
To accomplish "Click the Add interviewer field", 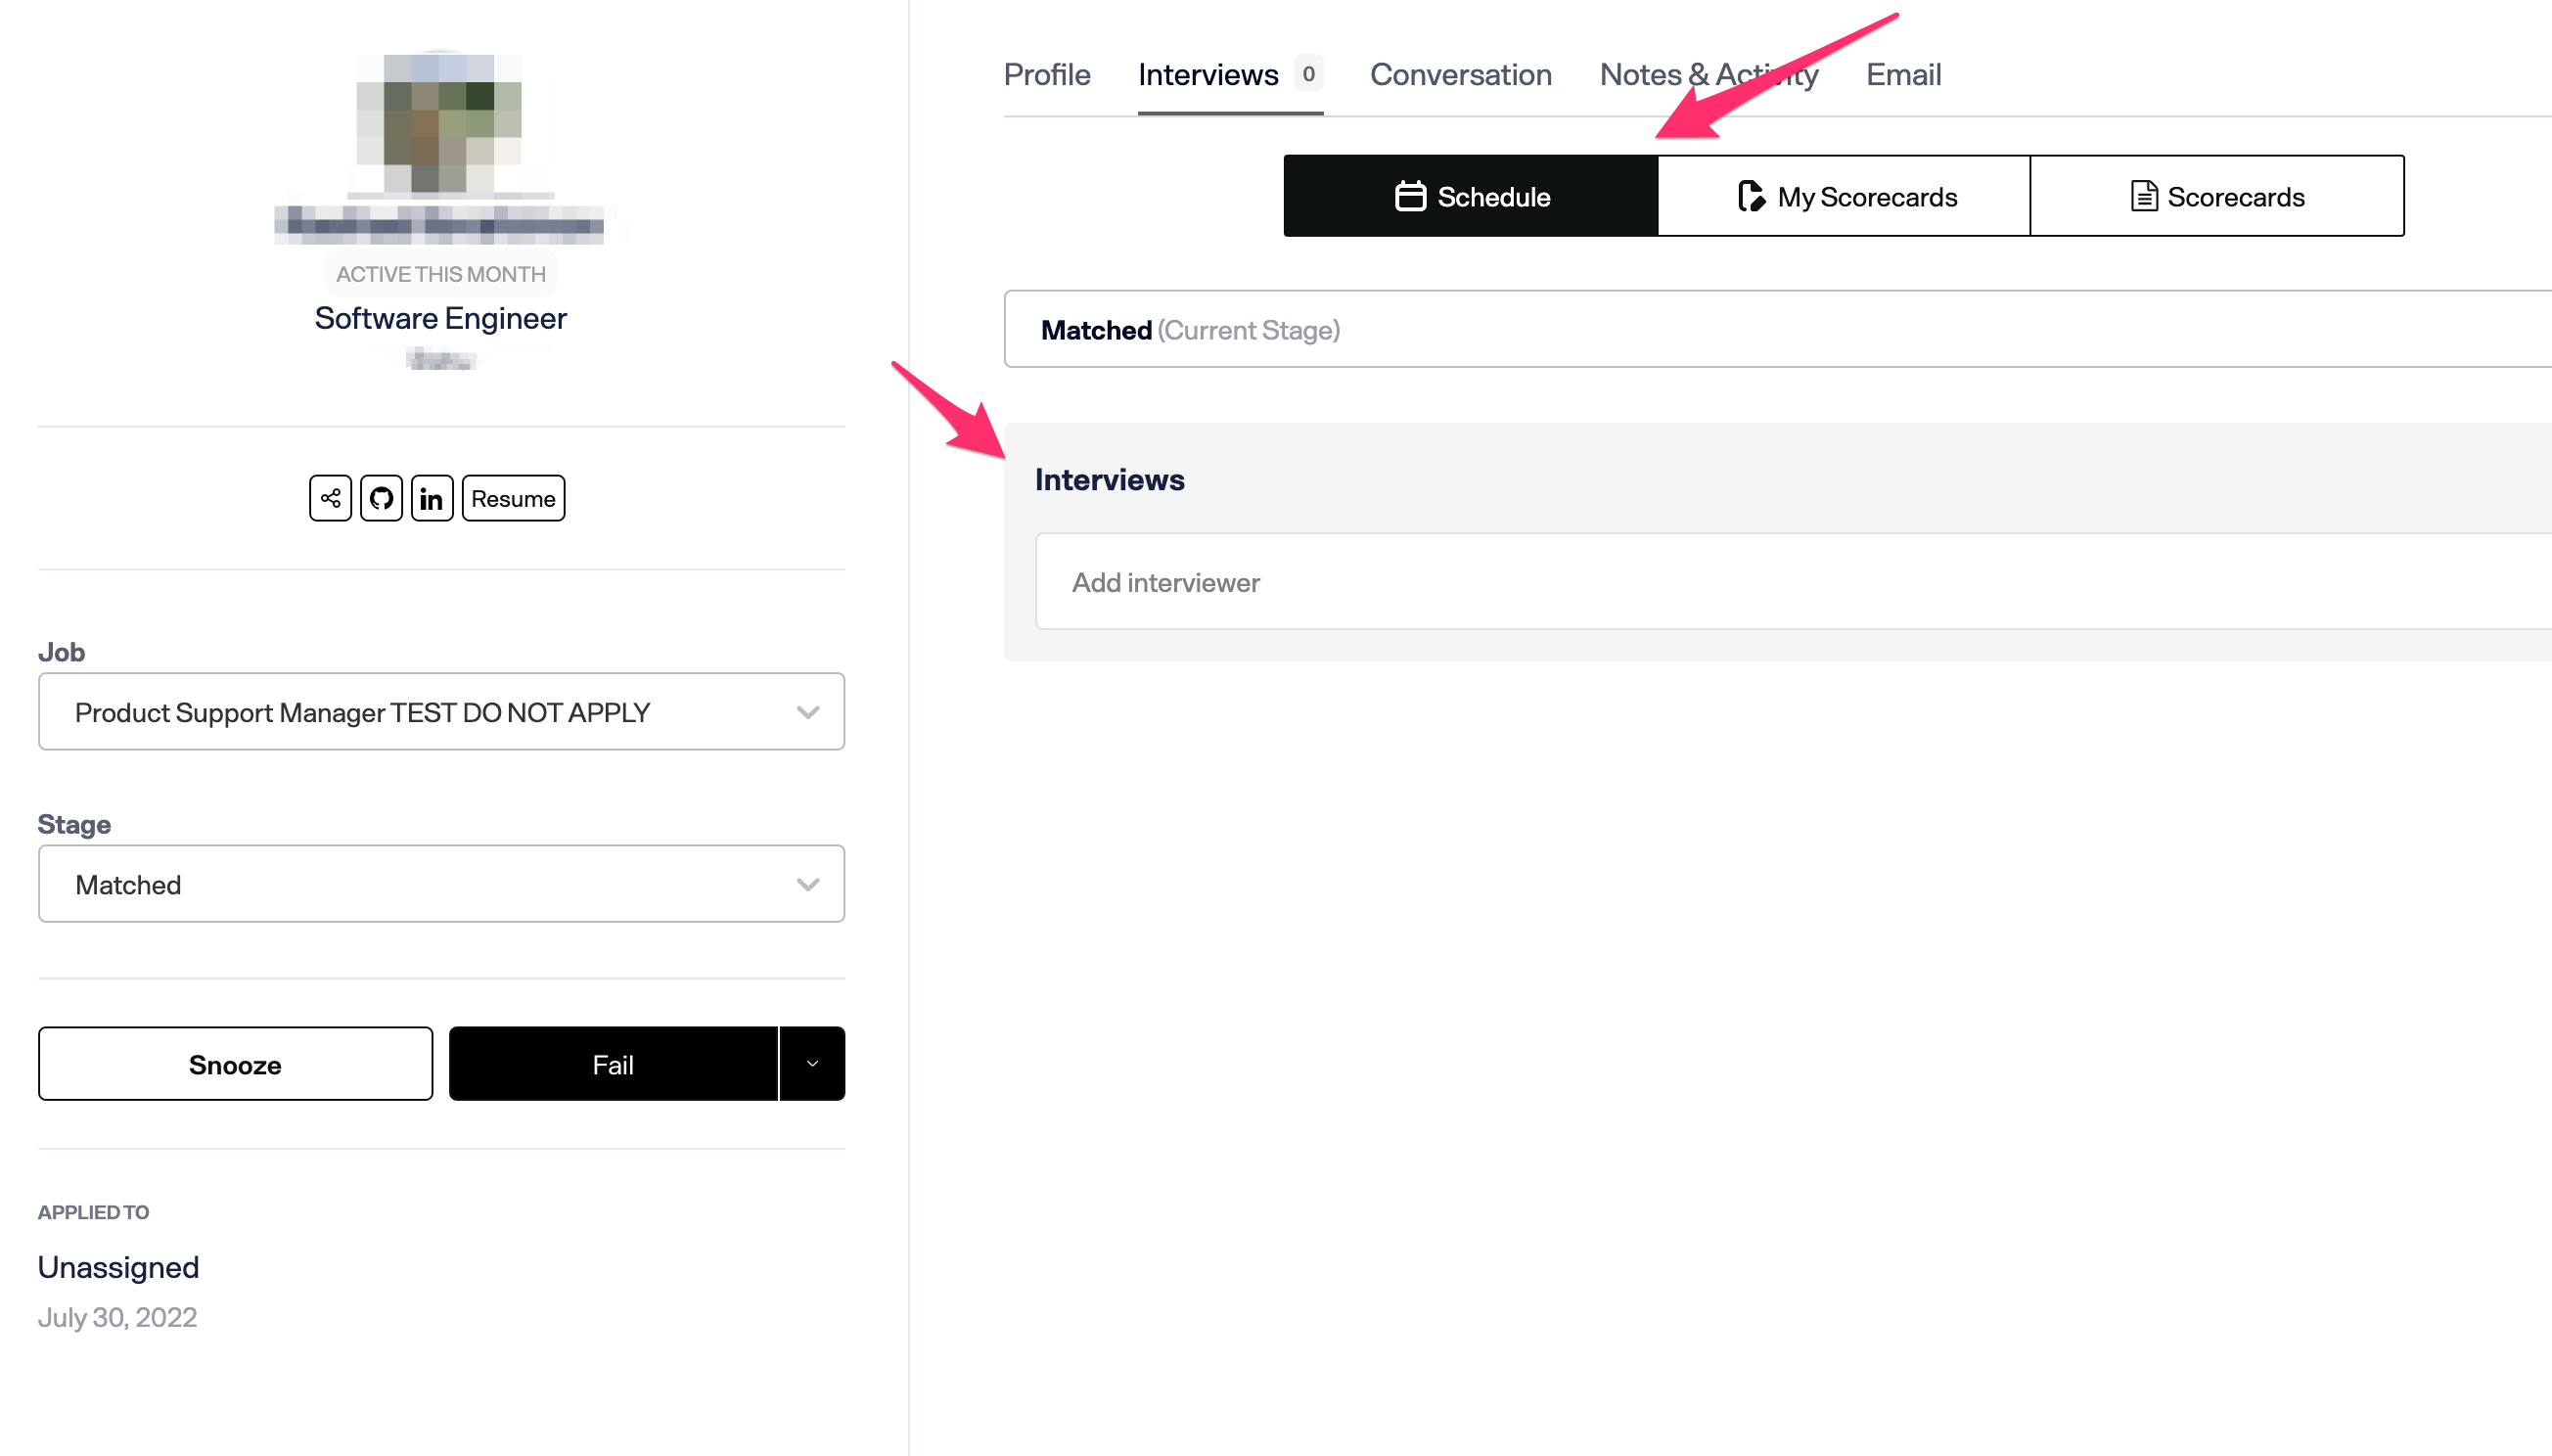I will (1166, 581).
